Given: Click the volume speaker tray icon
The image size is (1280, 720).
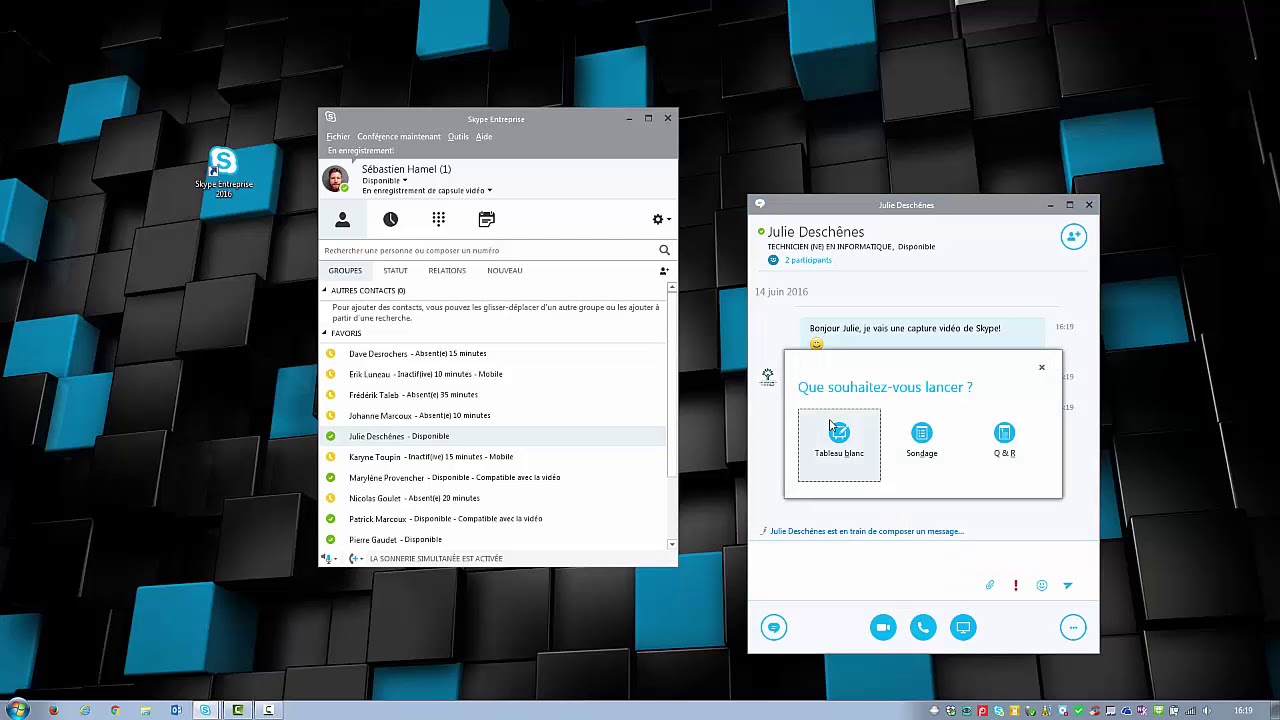Looking at the screenshot, I should (1206, 711).
